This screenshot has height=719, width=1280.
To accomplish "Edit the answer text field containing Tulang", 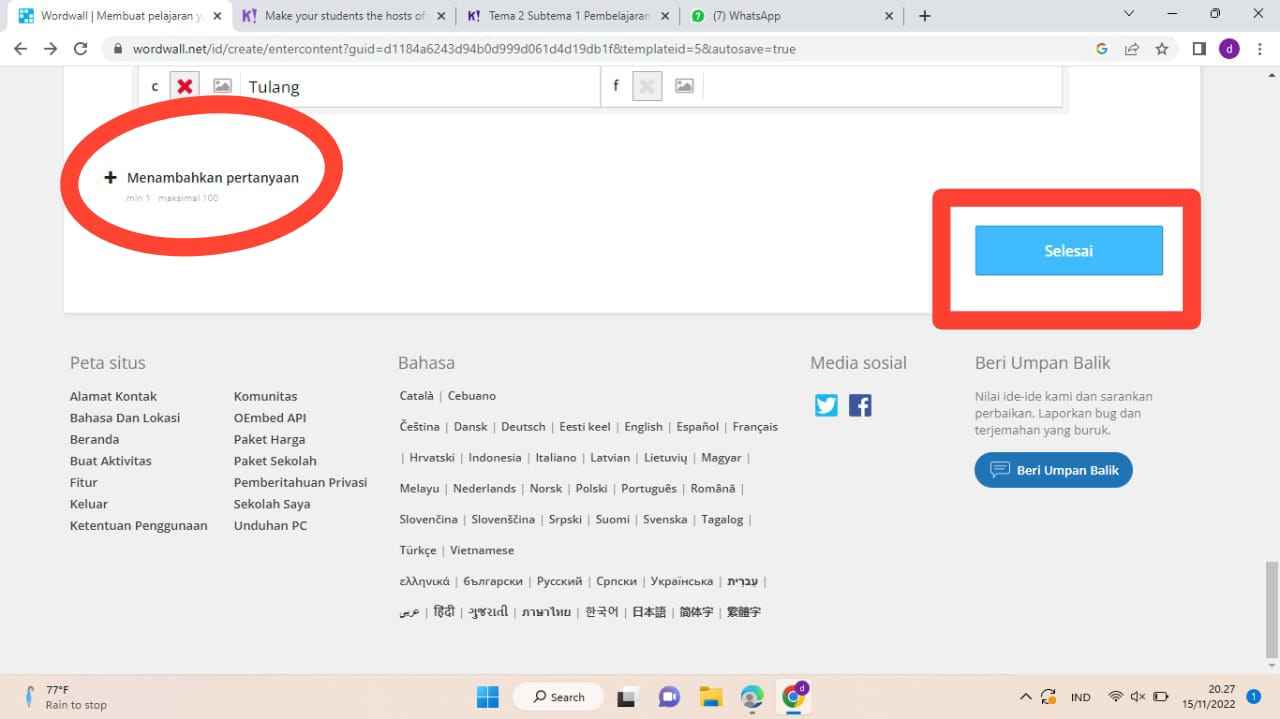I will pos(418,87).
